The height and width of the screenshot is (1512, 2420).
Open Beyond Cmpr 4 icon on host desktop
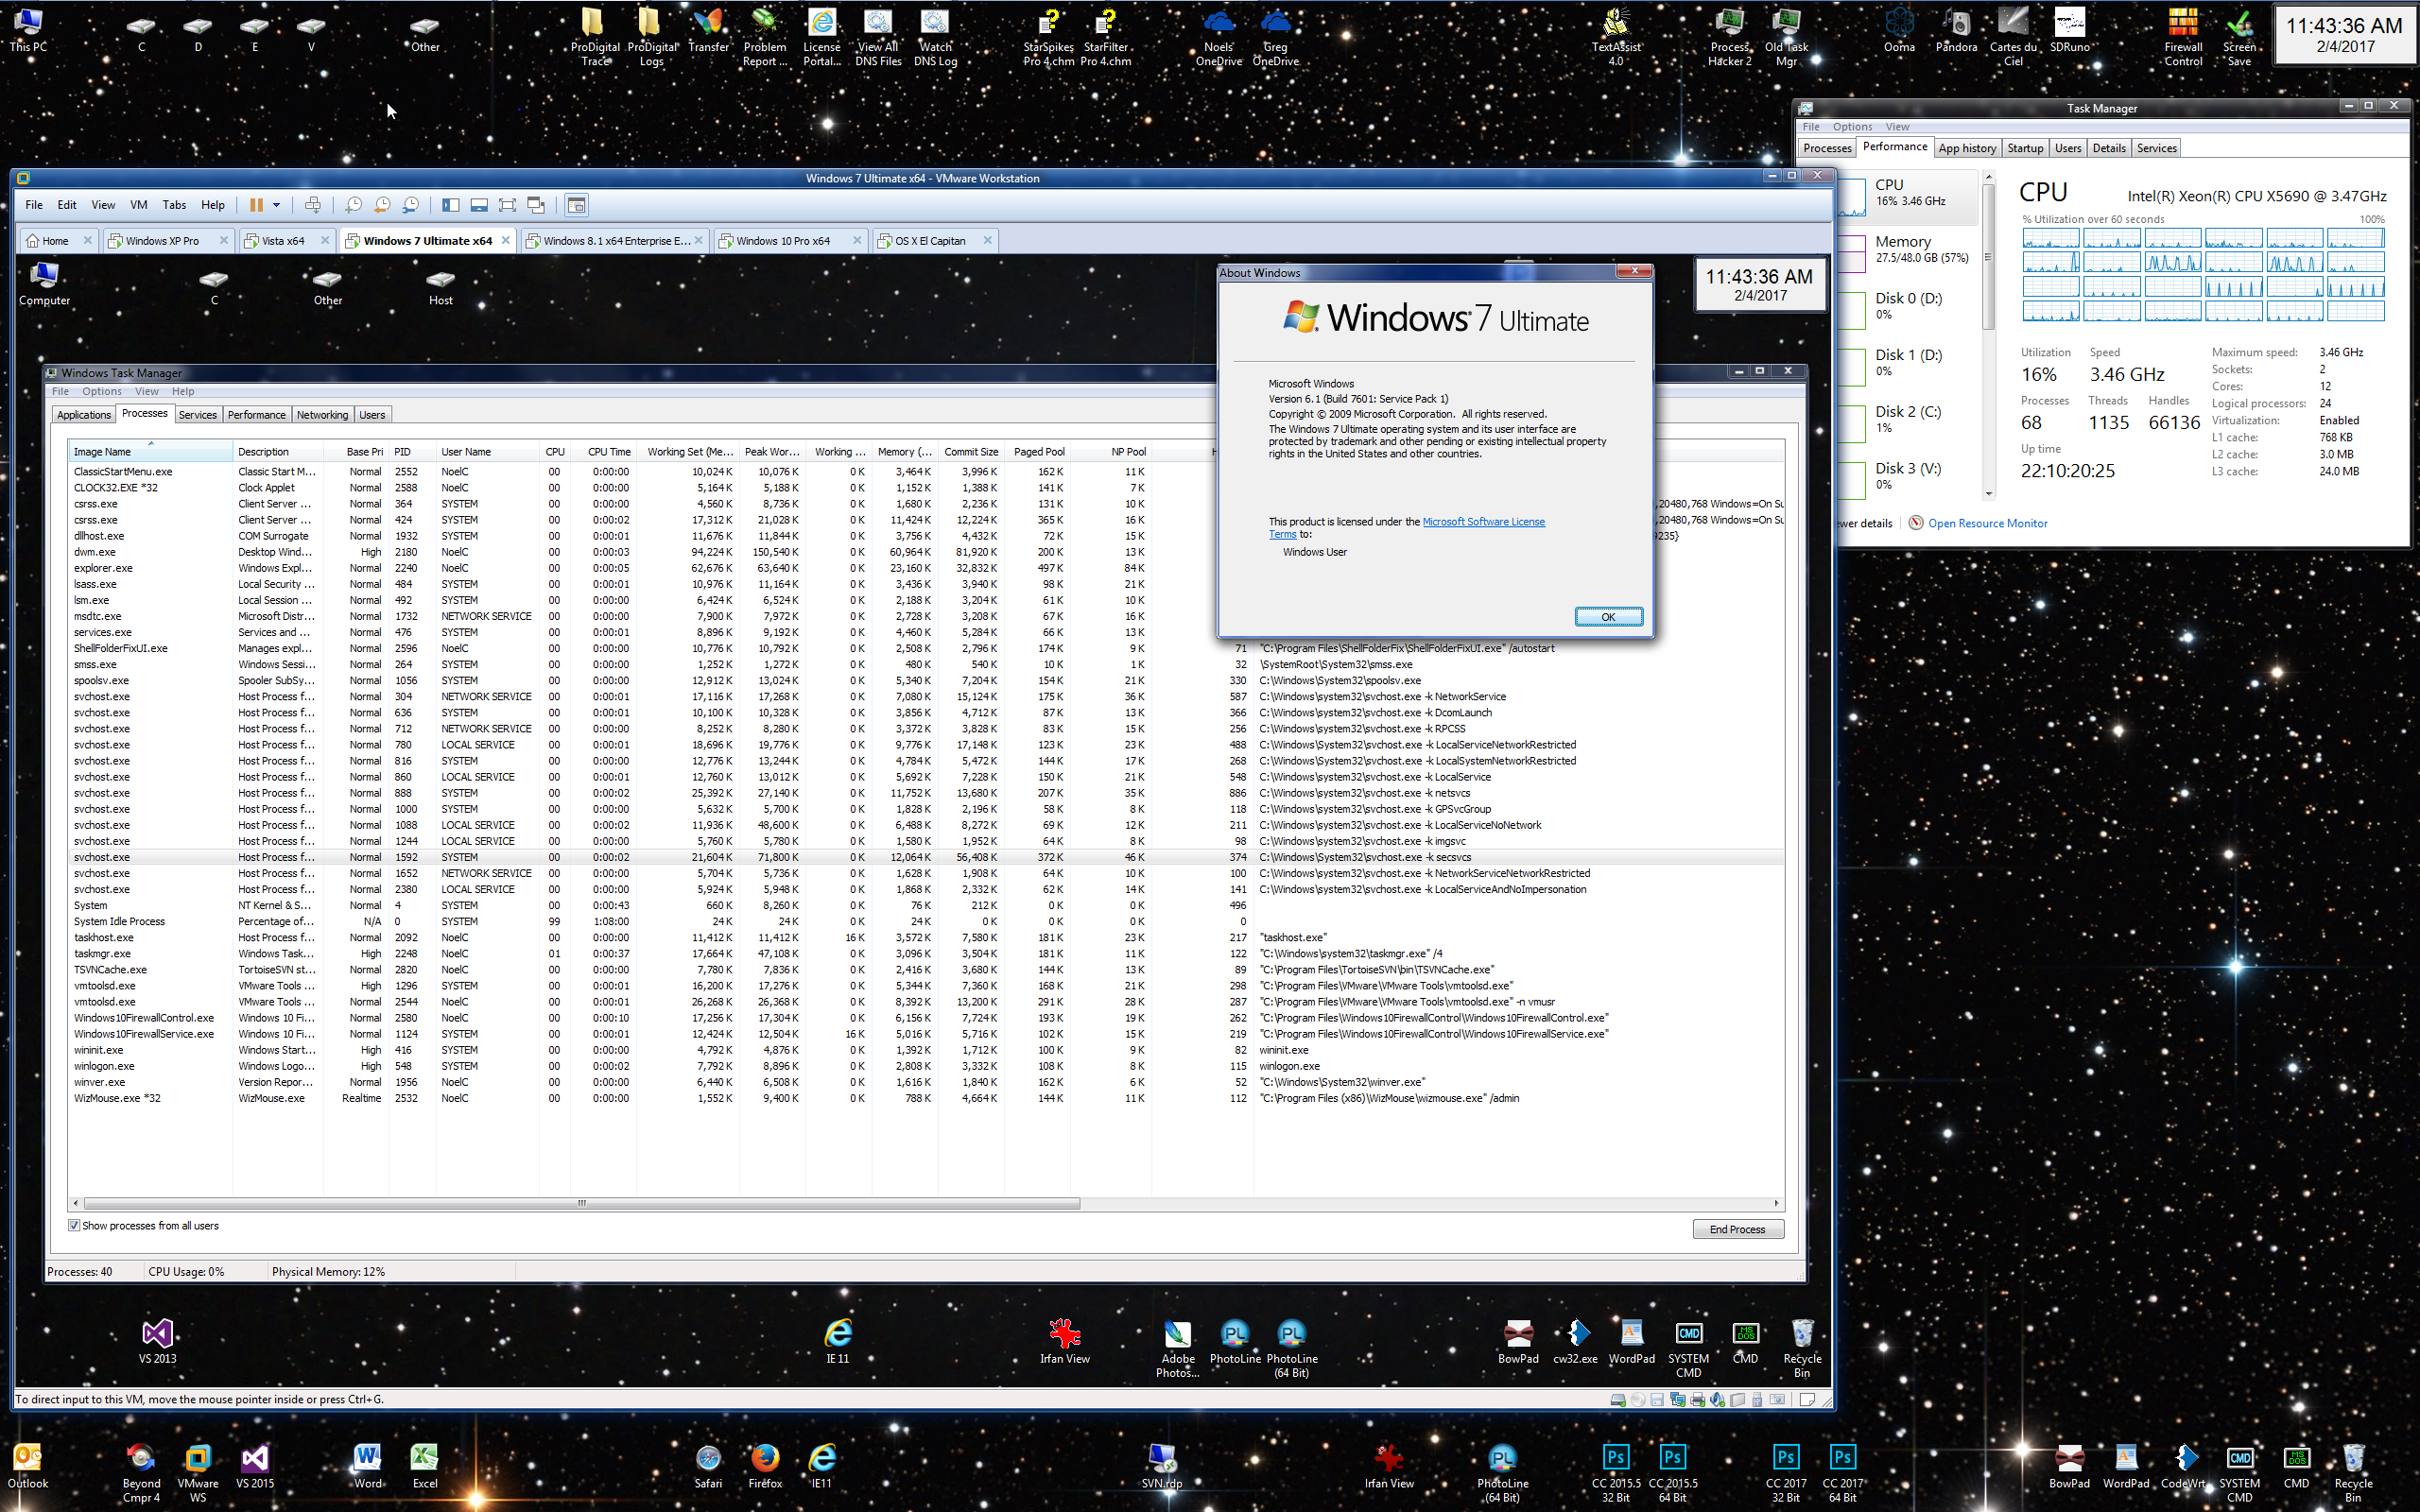point(141,1473)
